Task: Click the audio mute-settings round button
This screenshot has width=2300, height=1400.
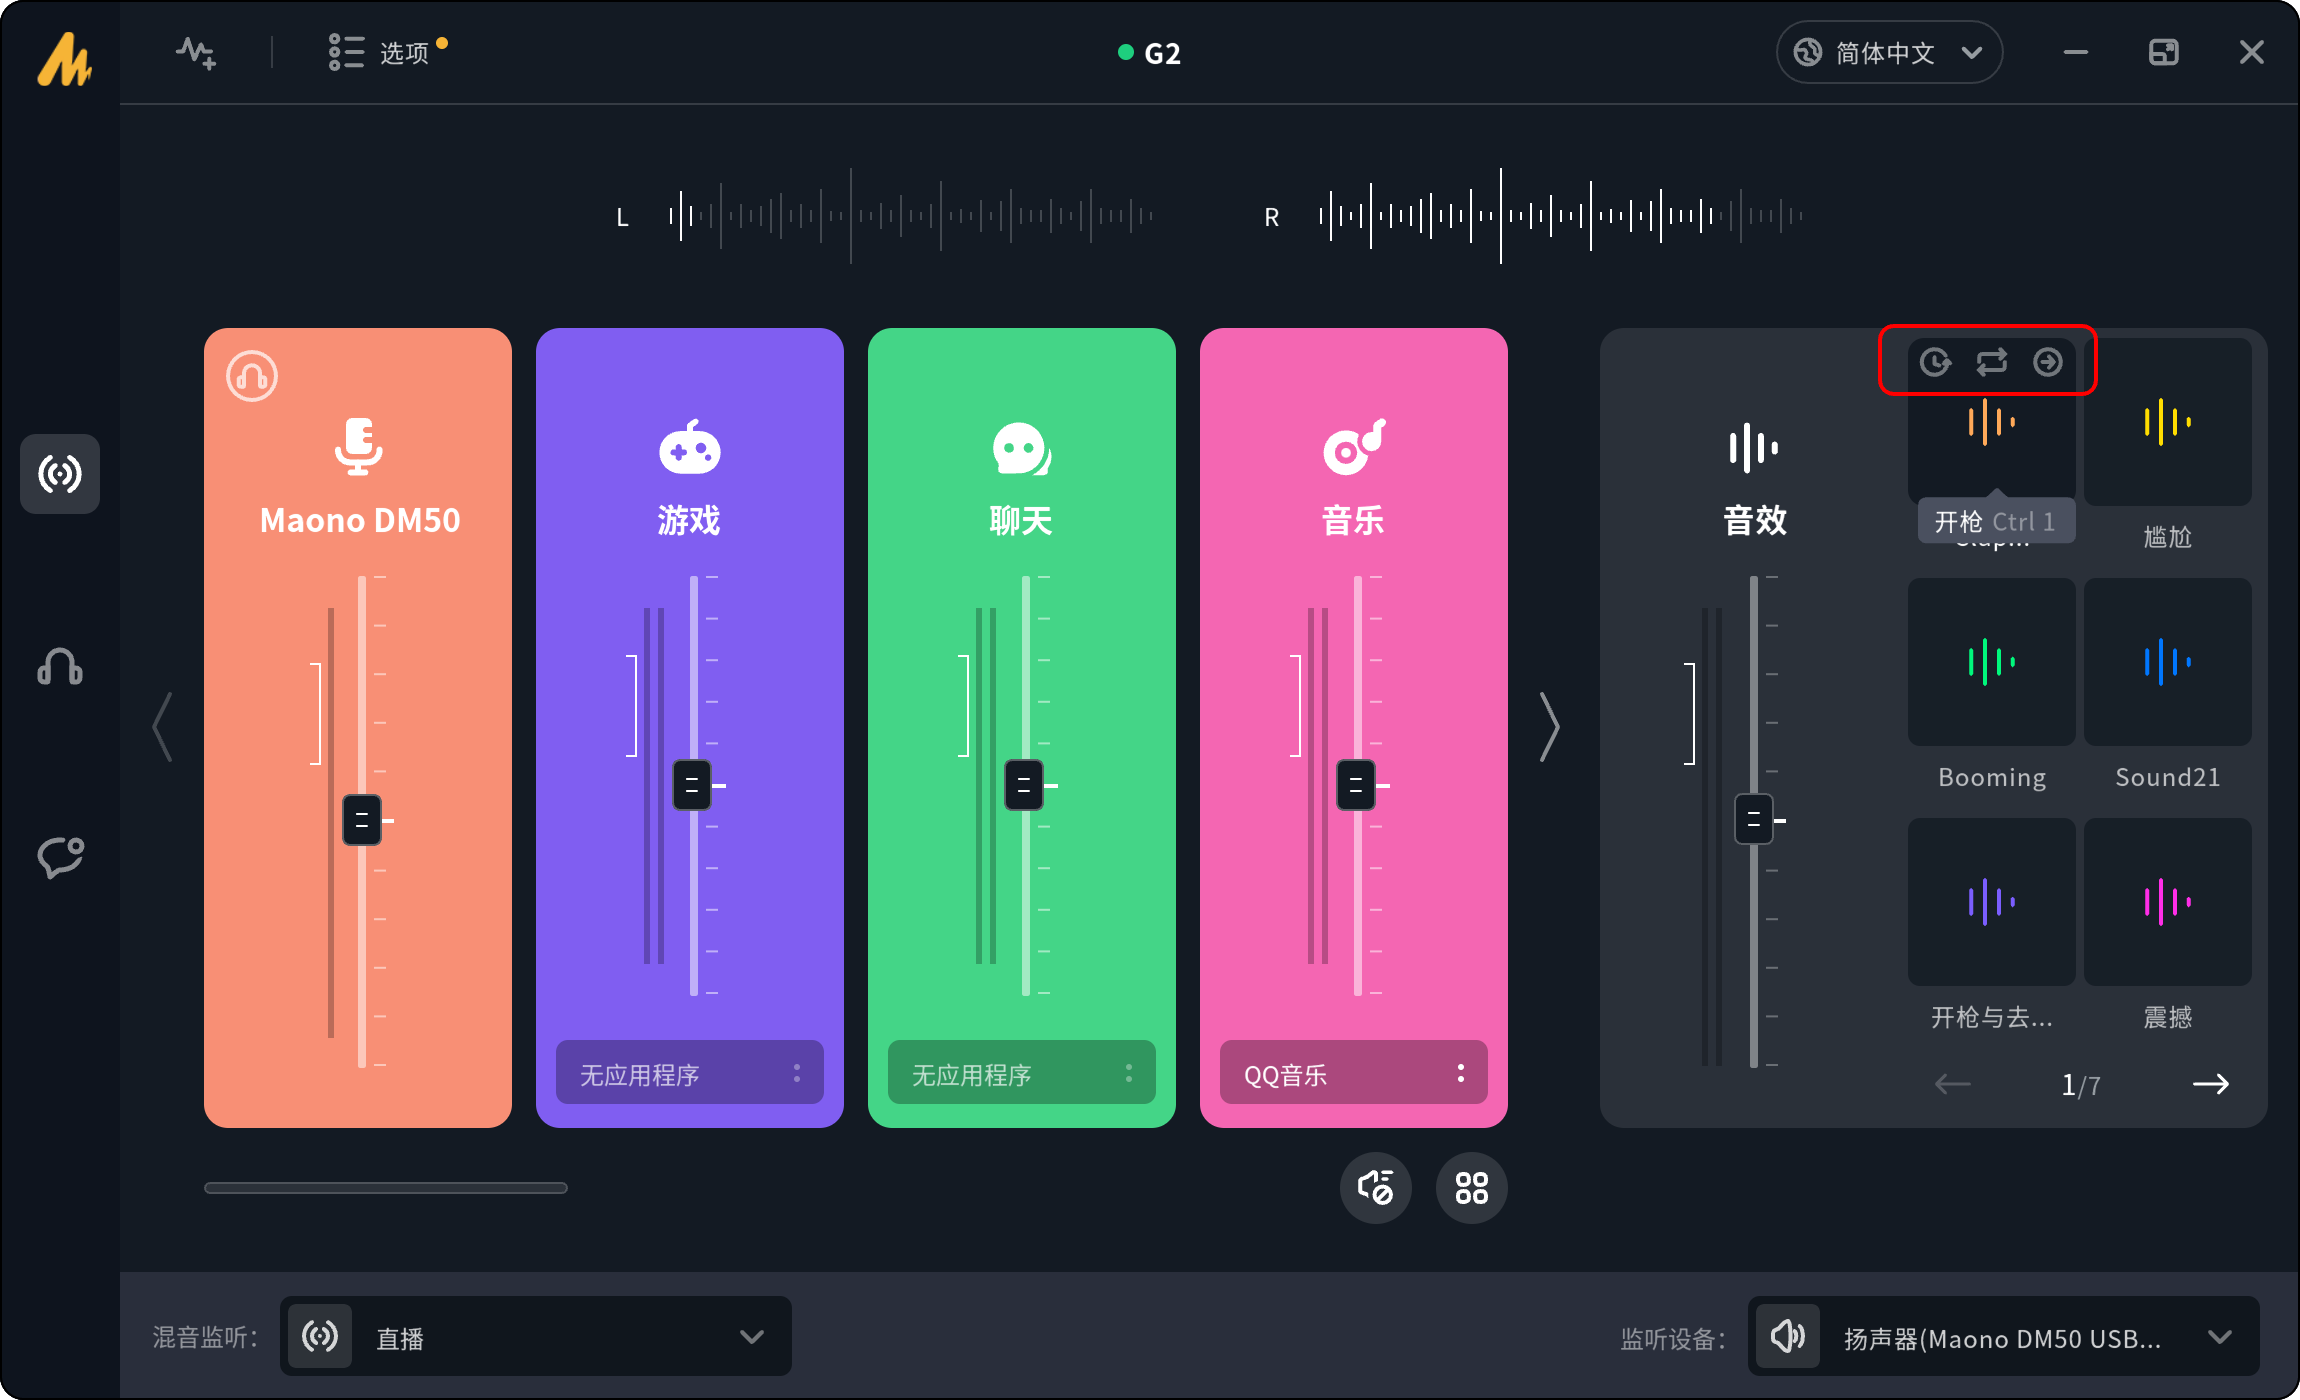Action: [1375, 1188]
